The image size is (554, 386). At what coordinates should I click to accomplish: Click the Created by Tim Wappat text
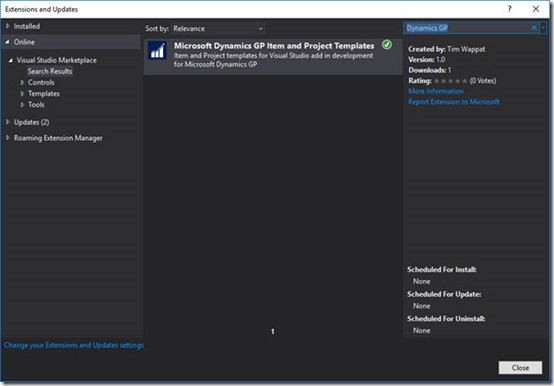click(x=447, y=49)
